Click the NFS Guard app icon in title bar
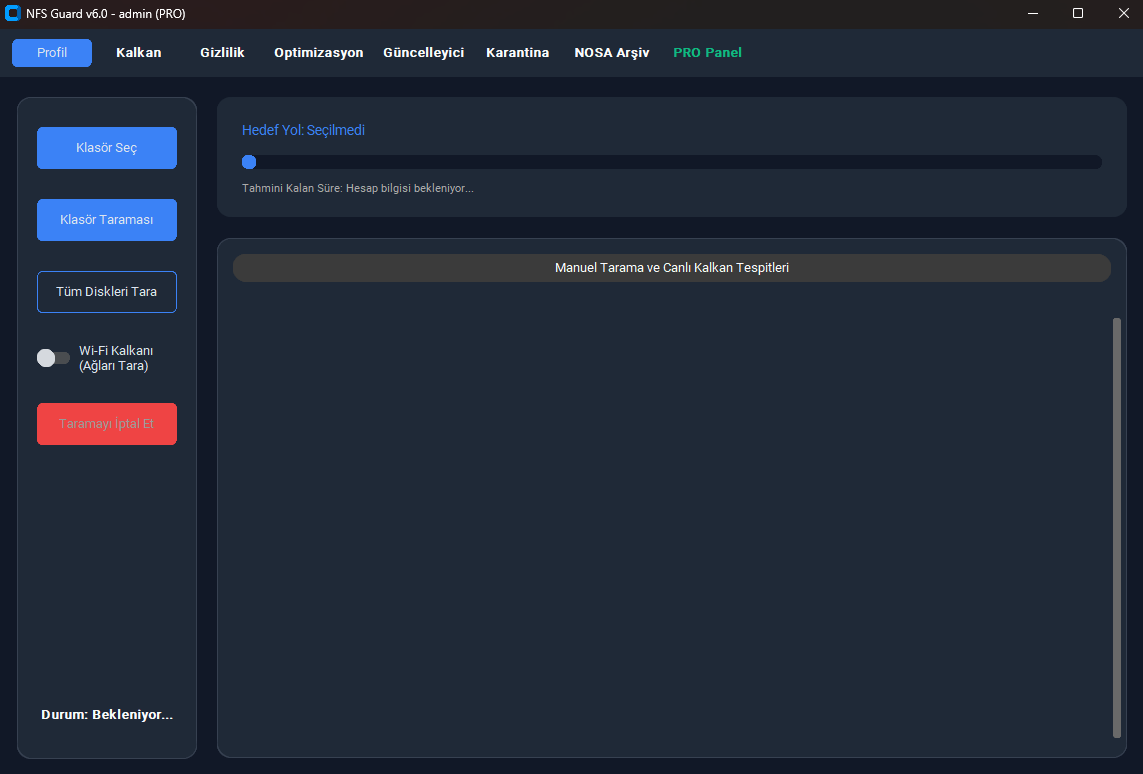This screenshot has width=1143, height=774. click(12, 13)
